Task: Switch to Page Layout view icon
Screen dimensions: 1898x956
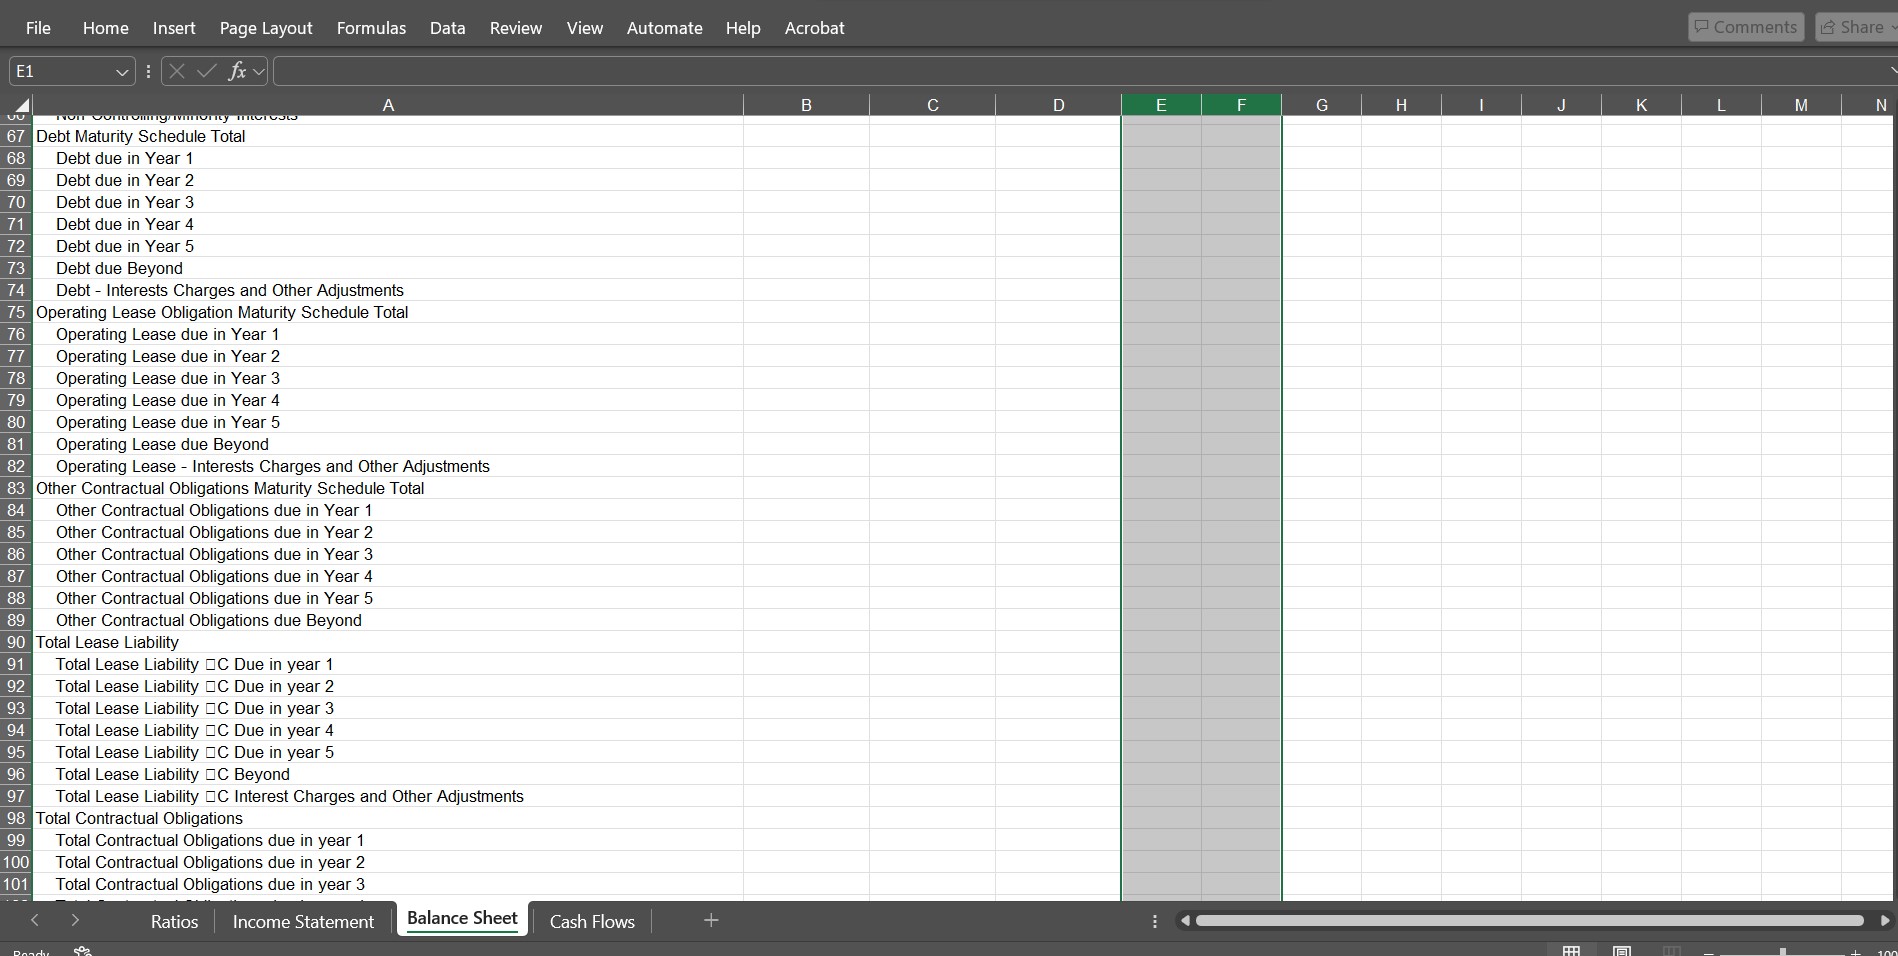Action: [1622, 951]
